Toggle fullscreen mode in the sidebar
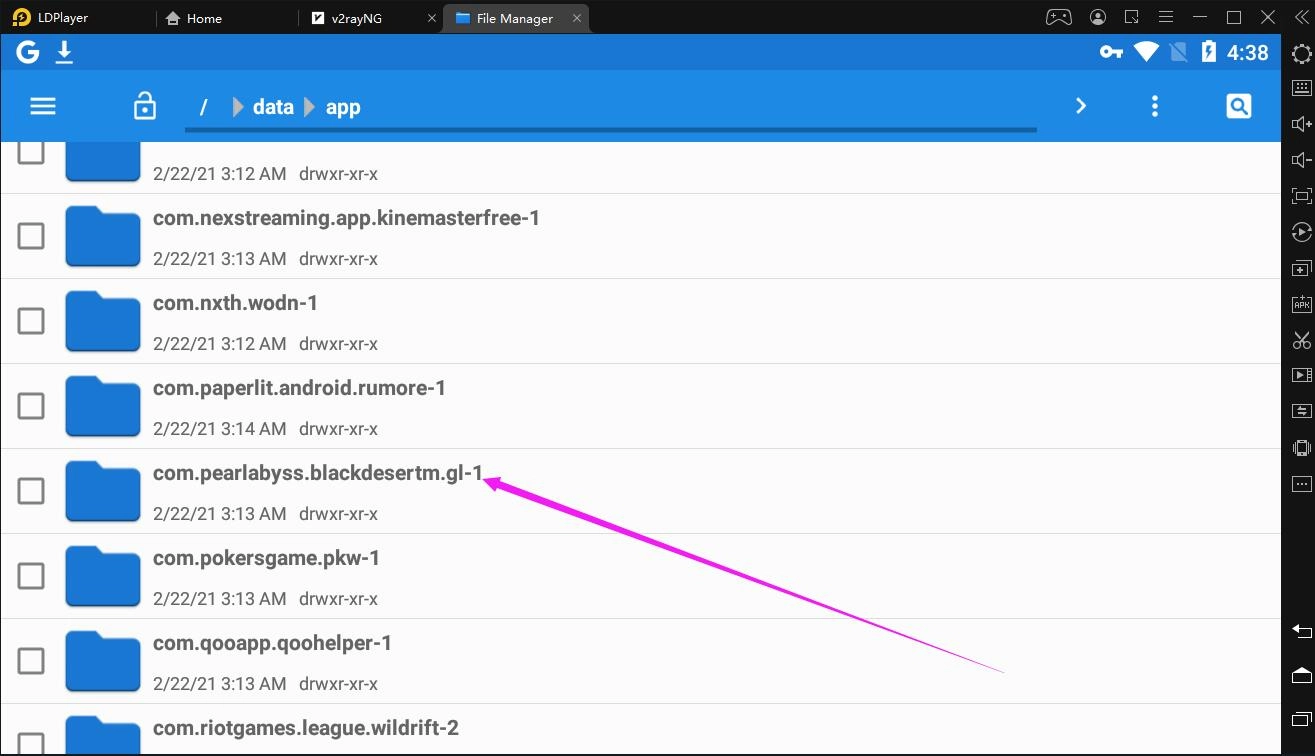 [x=1300, y=196]
